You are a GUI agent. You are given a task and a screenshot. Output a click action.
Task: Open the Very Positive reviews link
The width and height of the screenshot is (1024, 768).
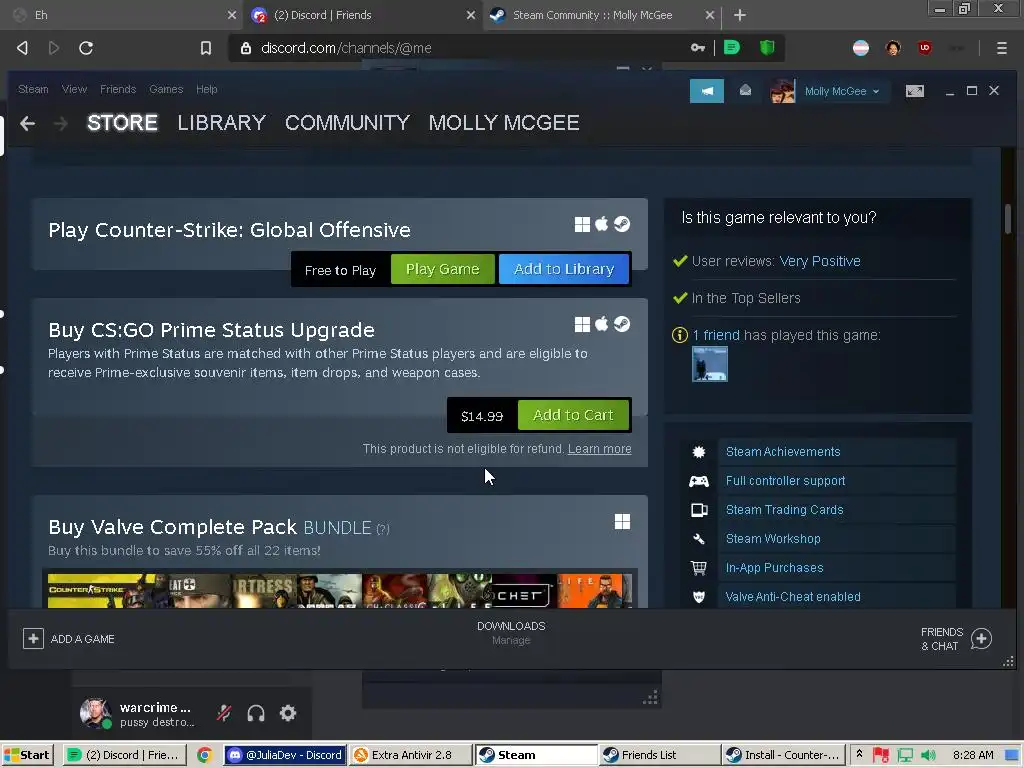[x=820, y=261]
